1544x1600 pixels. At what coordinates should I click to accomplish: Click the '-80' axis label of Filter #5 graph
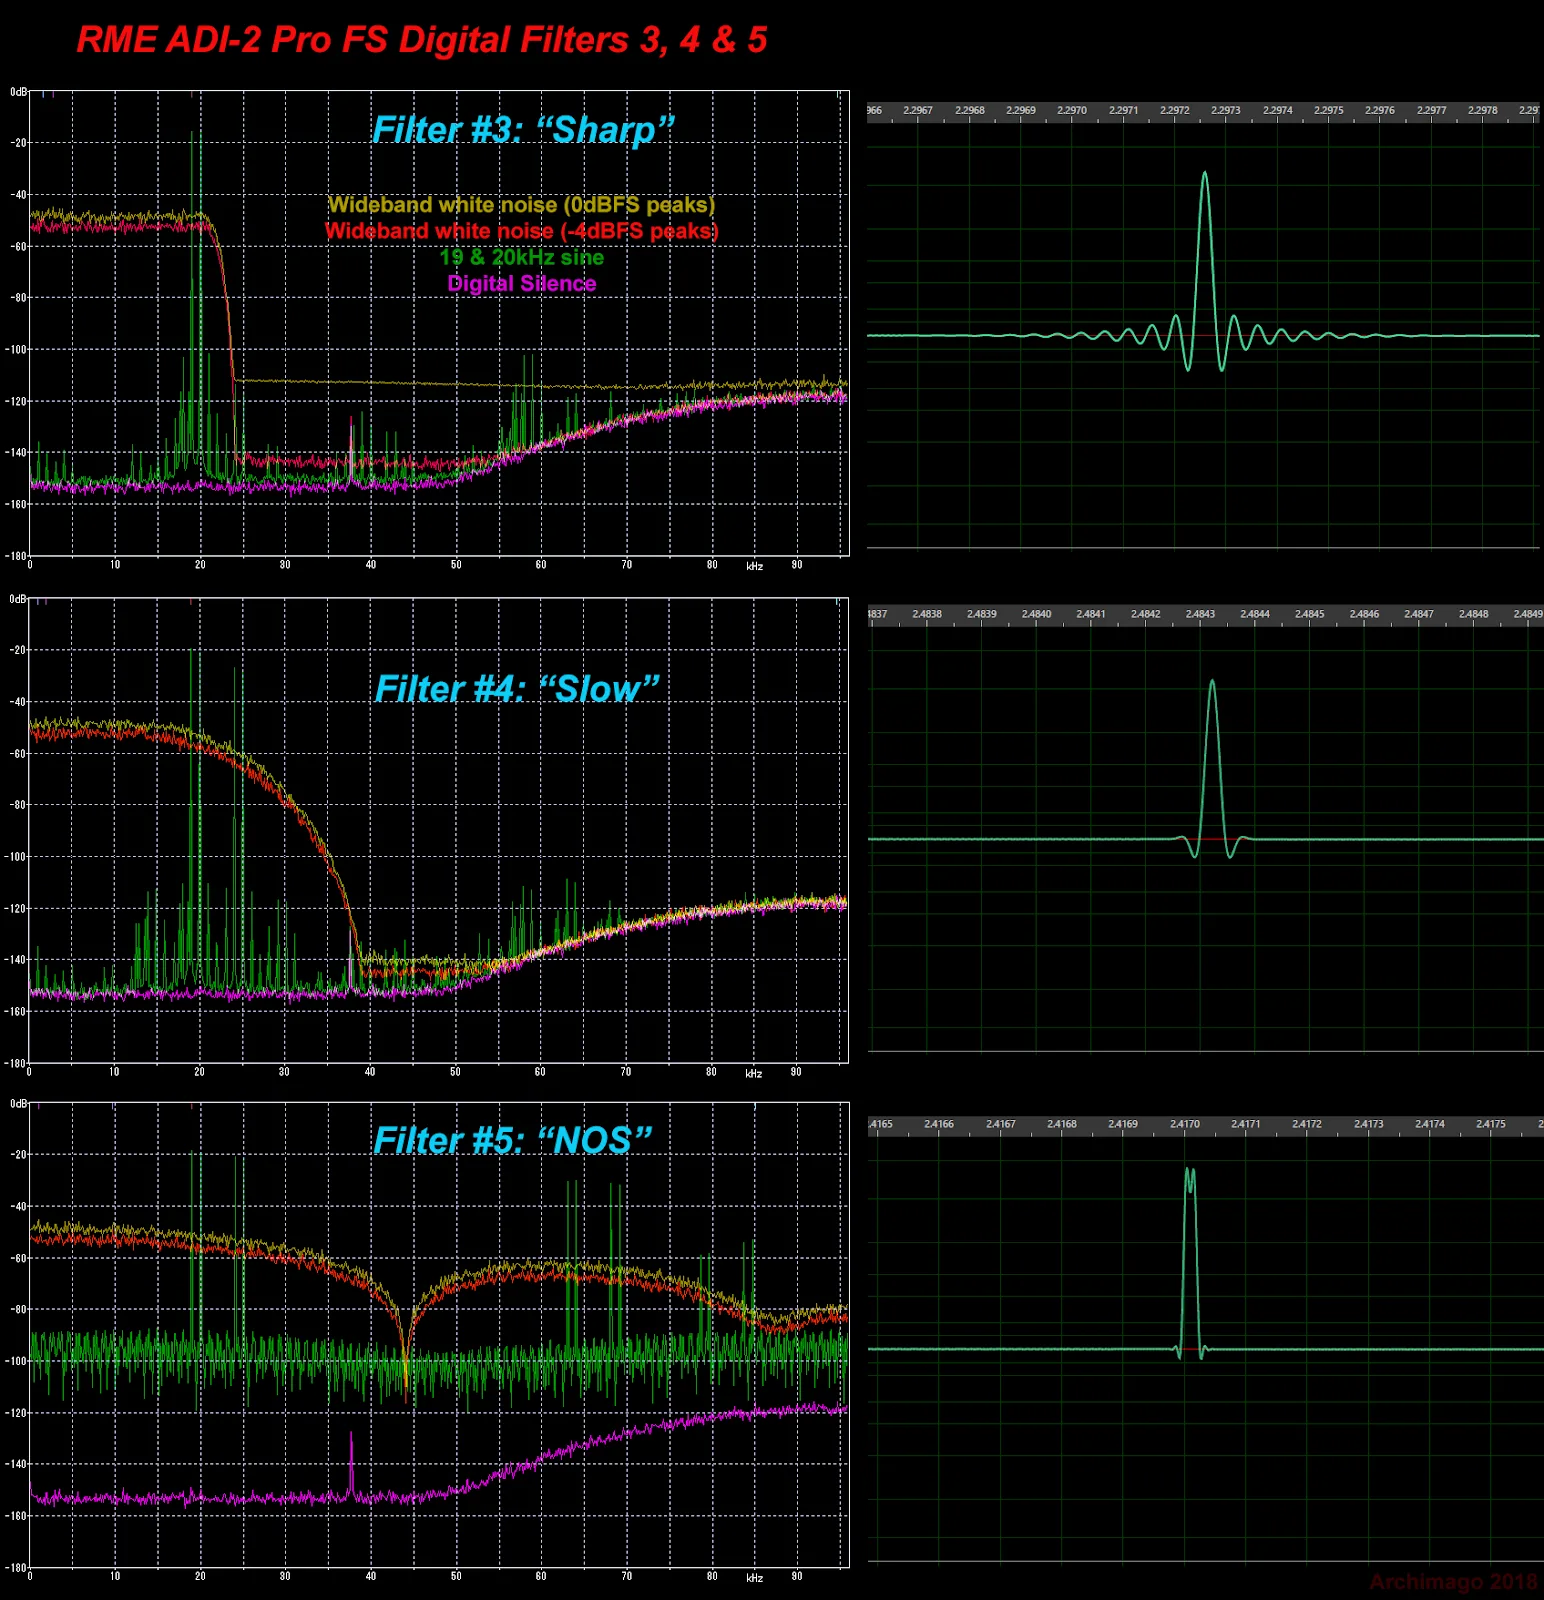tap(18, 1310)
